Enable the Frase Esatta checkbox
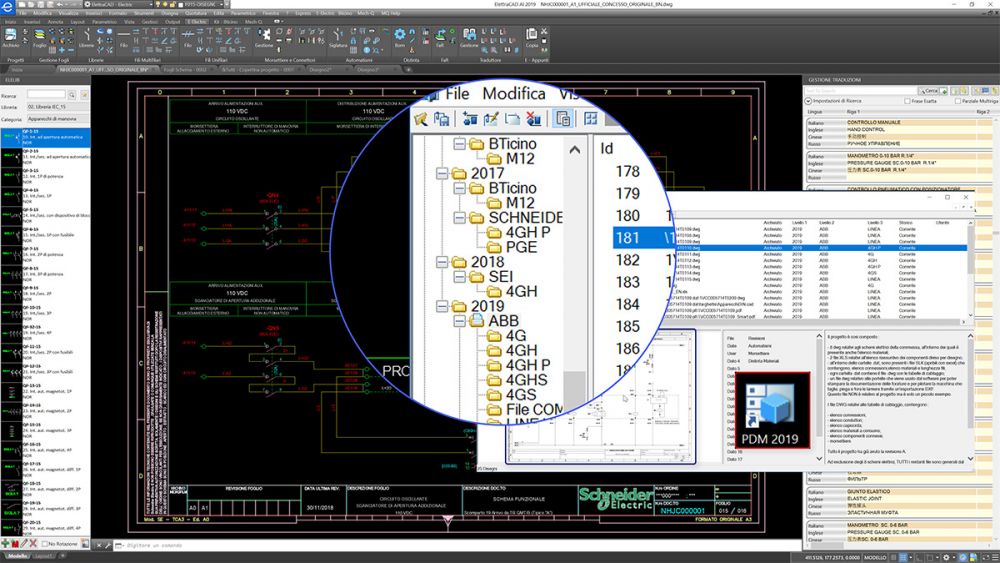Viewport: 1000px width, 563px height. click(907, 101)
